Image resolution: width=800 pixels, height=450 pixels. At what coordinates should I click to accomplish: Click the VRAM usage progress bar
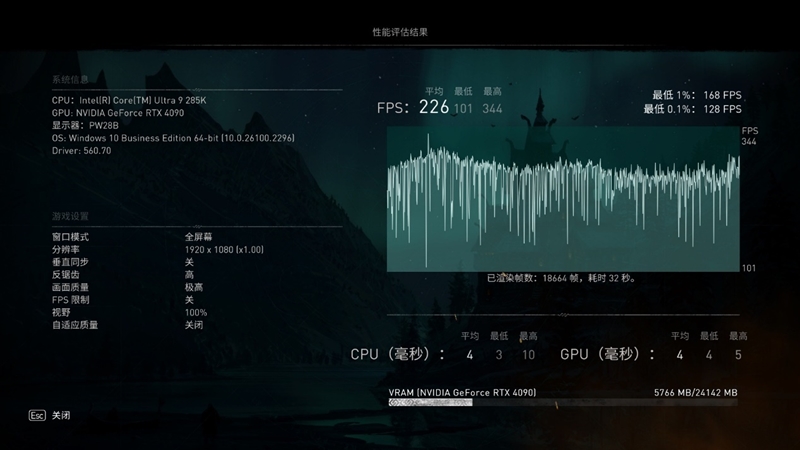point(563,403)
